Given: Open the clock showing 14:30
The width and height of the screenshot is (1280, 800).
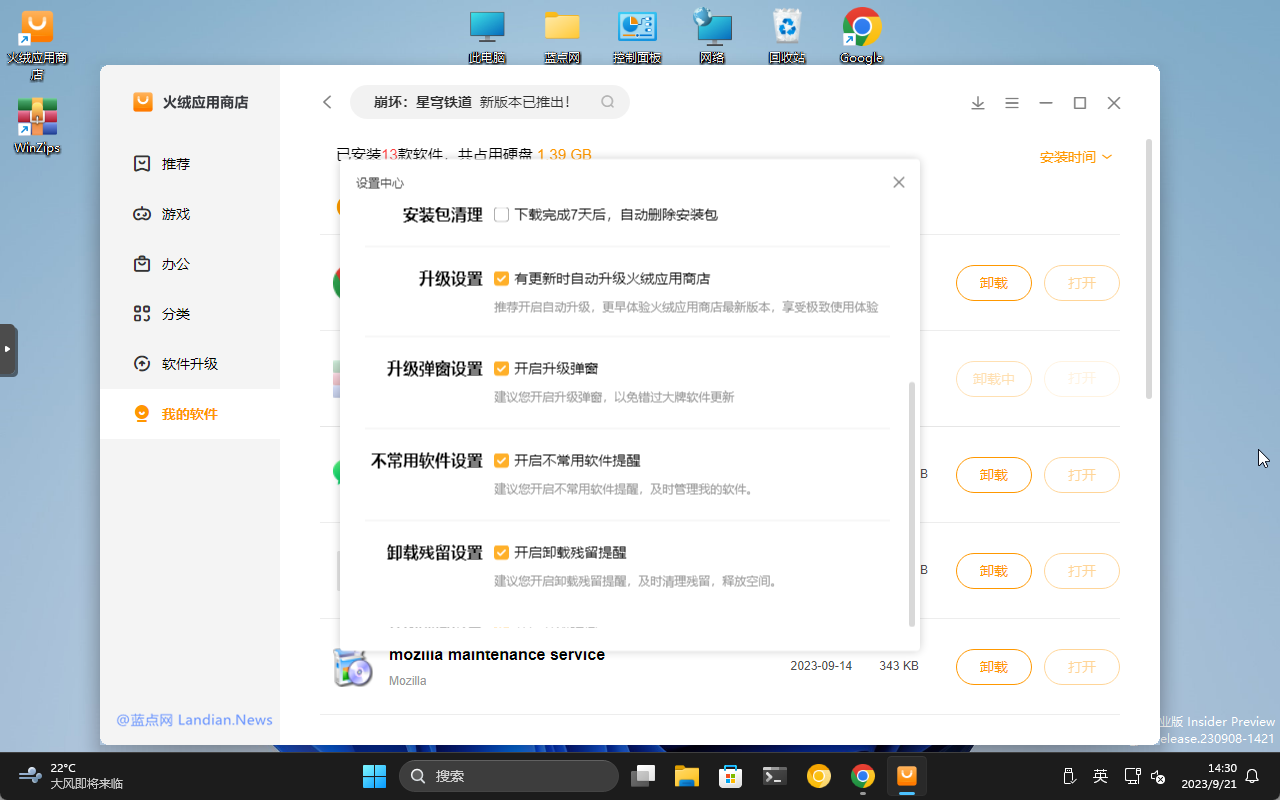Looking at the screenshot, I should 1209,776.
